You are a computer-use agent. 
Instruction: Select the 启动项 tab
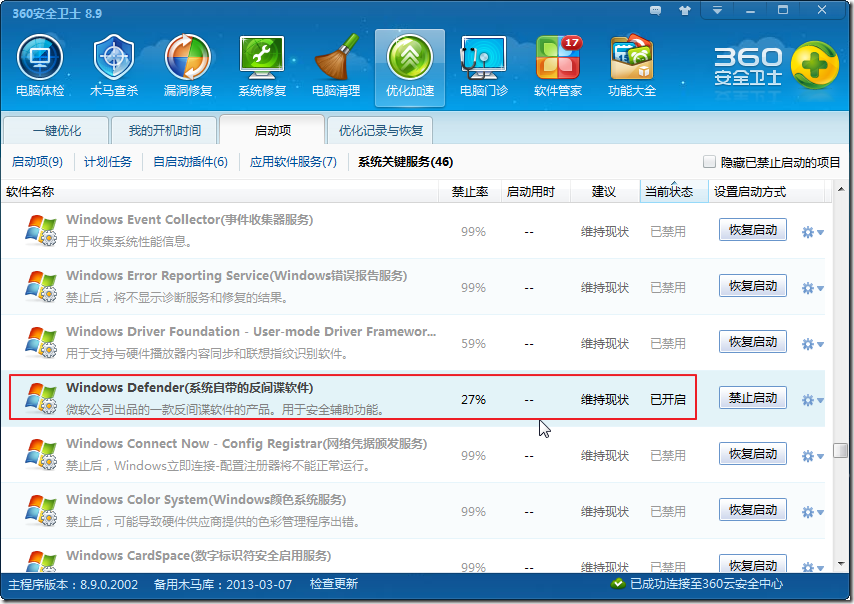pos(272,130)
